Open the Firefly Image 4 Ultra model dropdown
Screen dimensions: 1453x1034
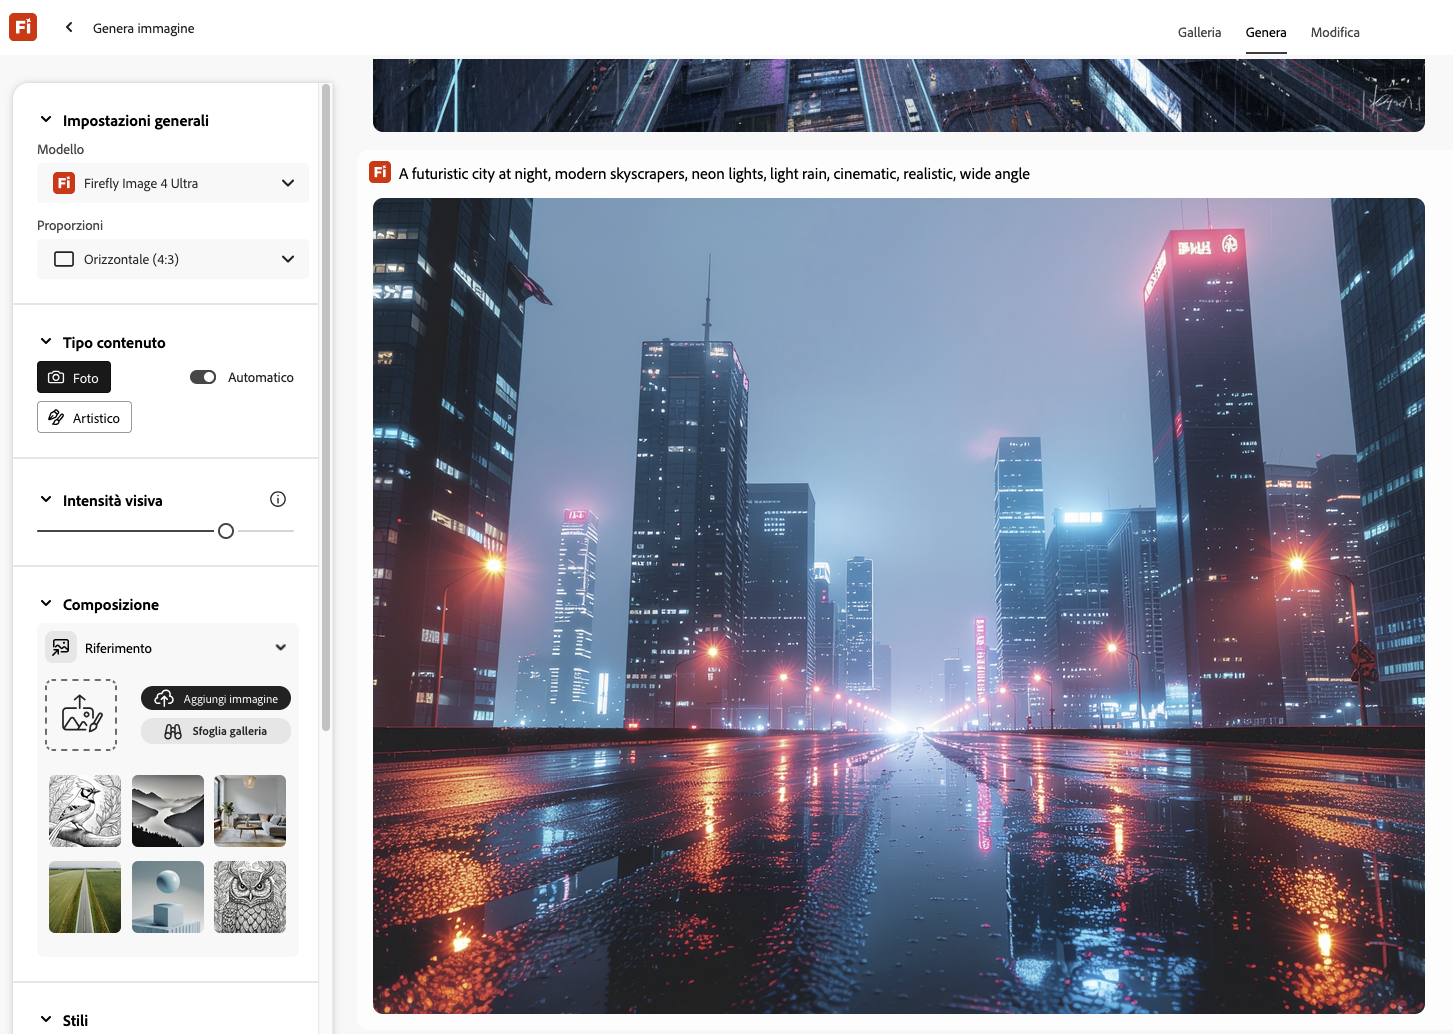[173, 183]
